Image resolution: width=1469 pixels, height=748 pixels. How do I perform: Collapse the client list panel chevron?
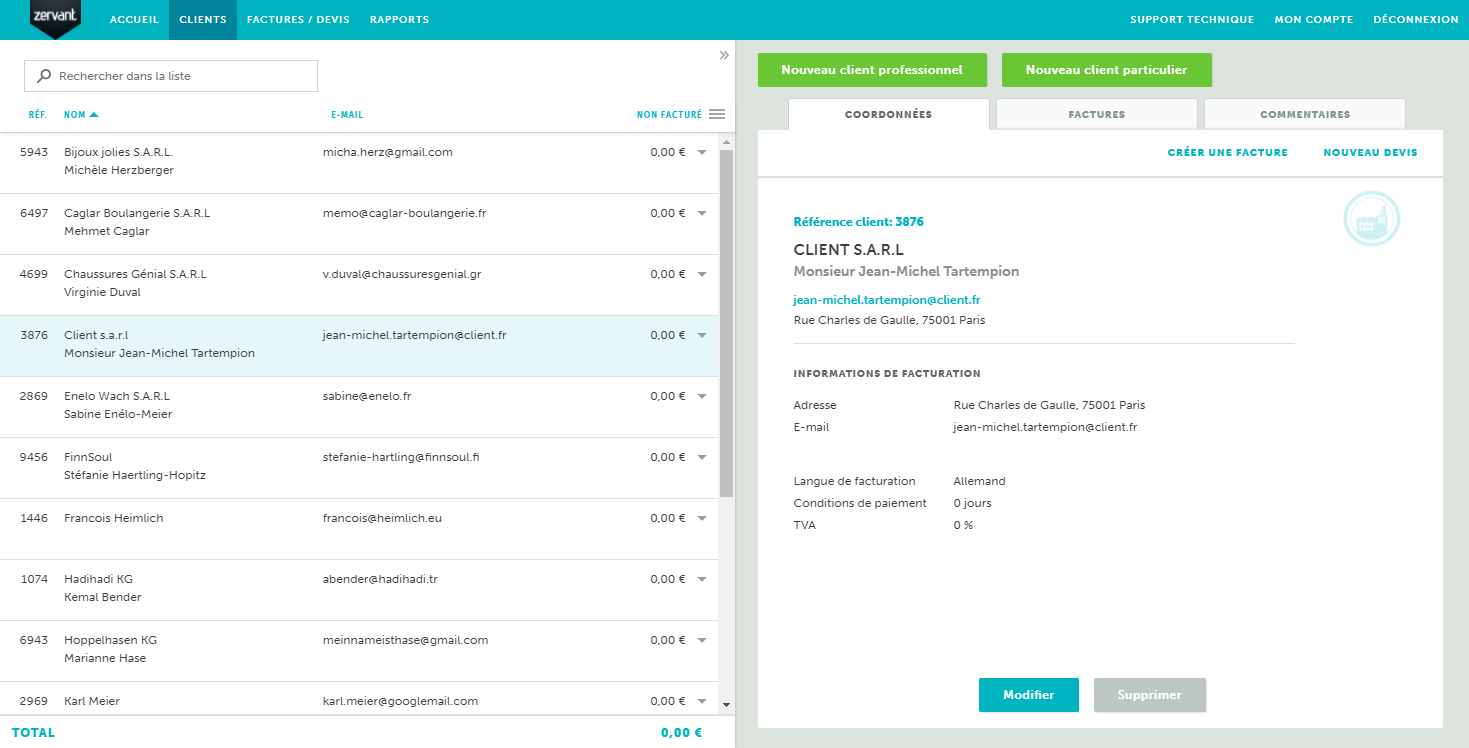(x=724, y=55)
